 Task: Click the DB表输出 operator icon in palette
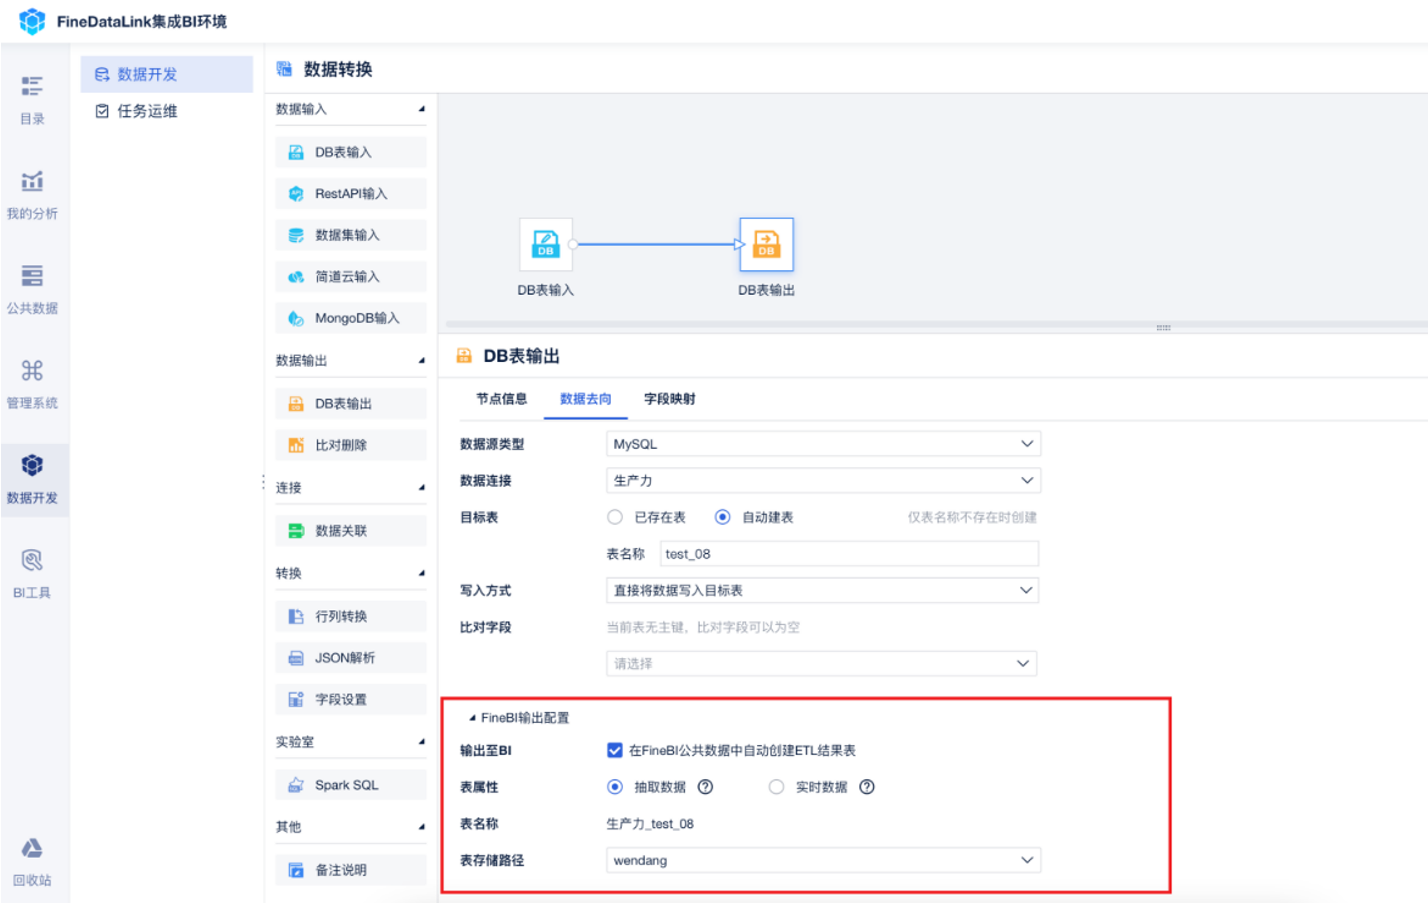tap(296, 404)
